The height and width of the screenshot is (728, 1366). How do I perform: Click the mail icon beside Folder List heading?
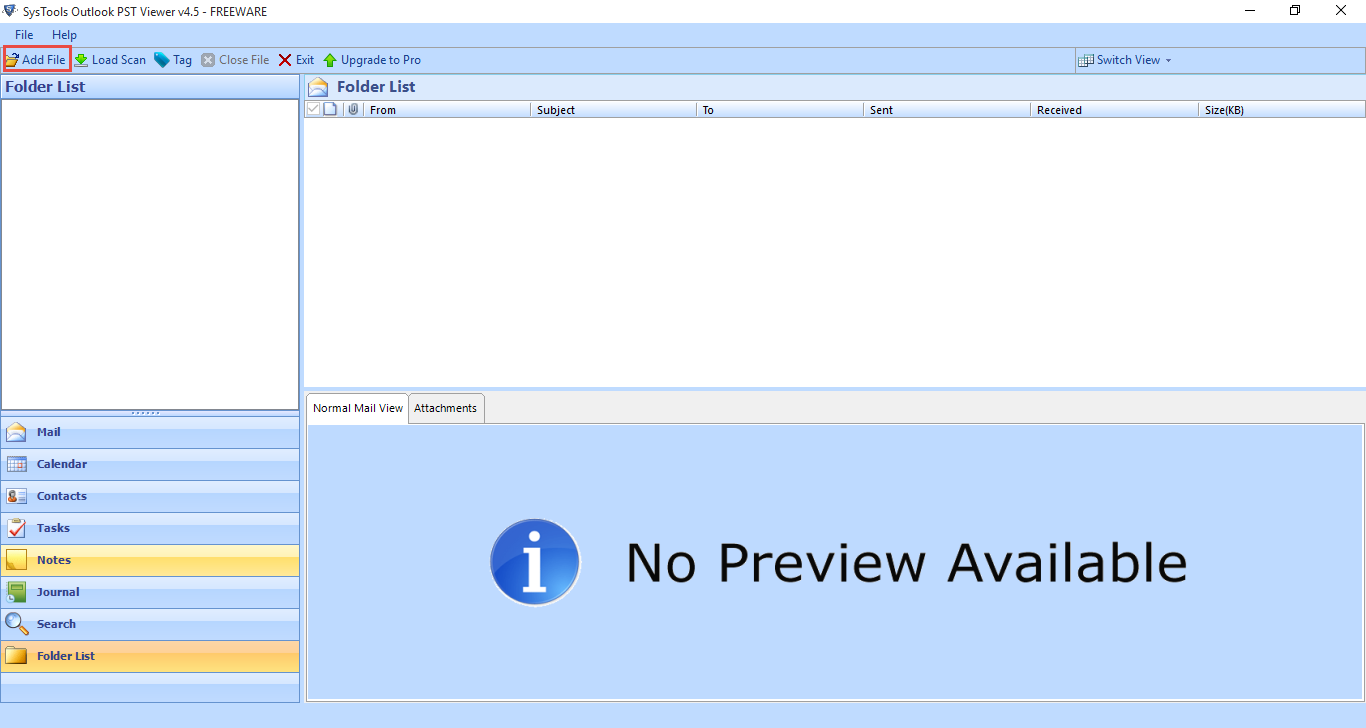pos(318,87)
